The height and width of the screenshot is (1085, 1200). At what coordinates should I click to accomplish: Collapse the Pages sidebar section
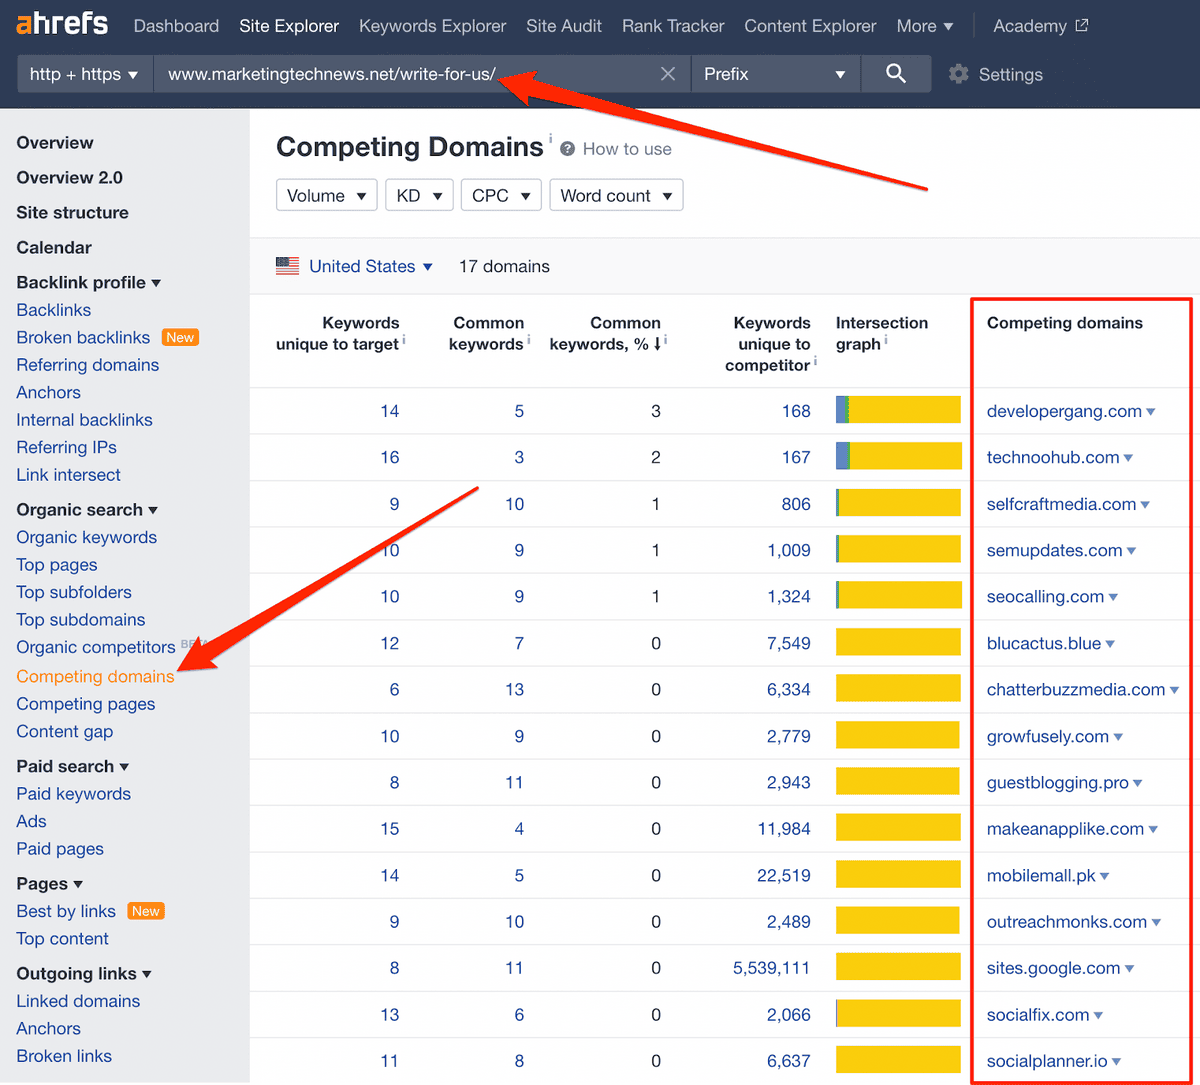pos(50,884)
